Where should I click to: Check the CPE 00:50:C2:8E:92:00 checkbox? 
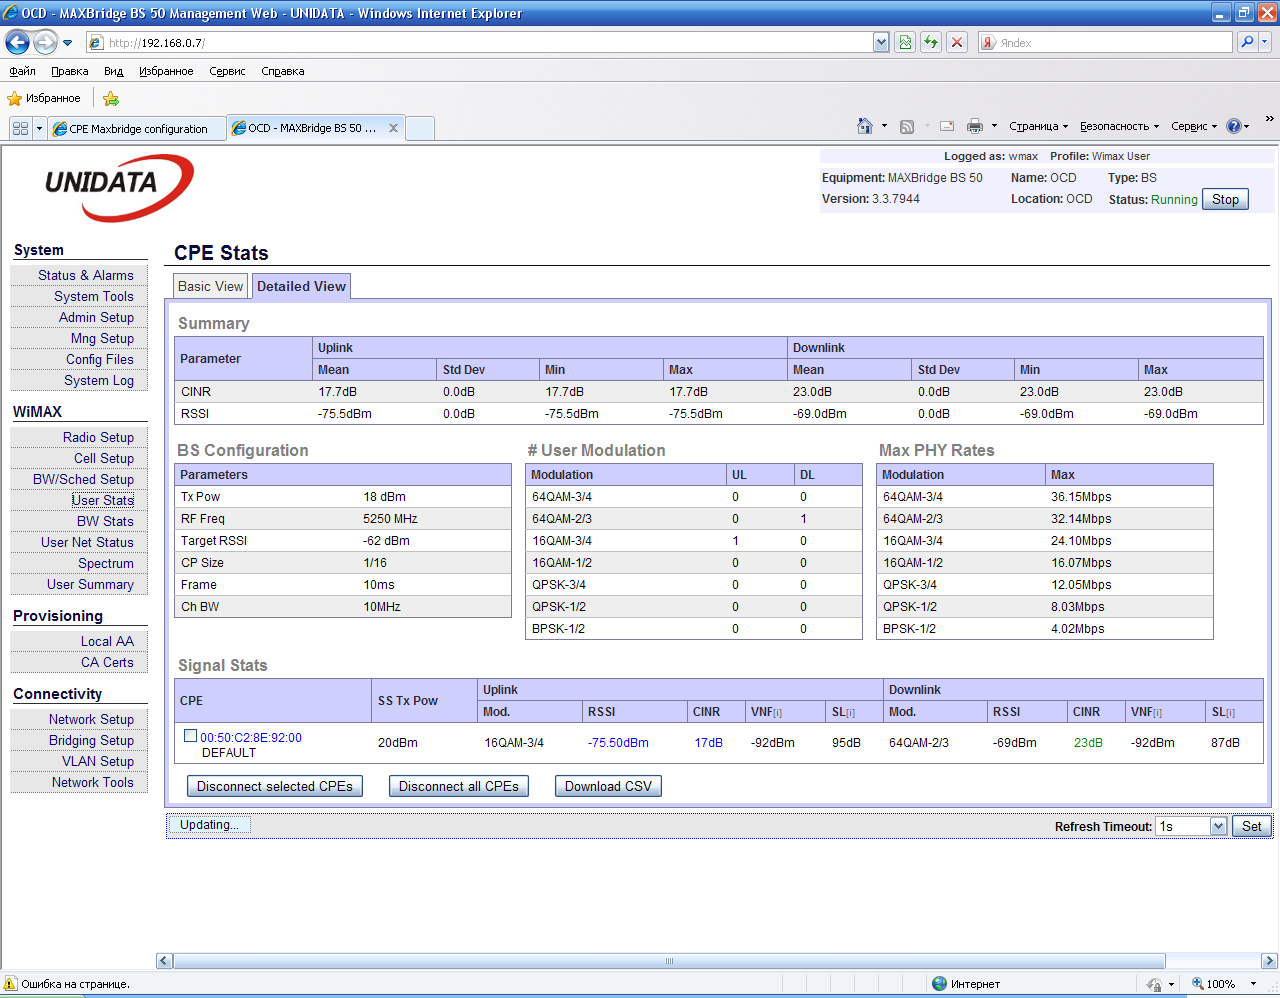click(x=190, y=736)
